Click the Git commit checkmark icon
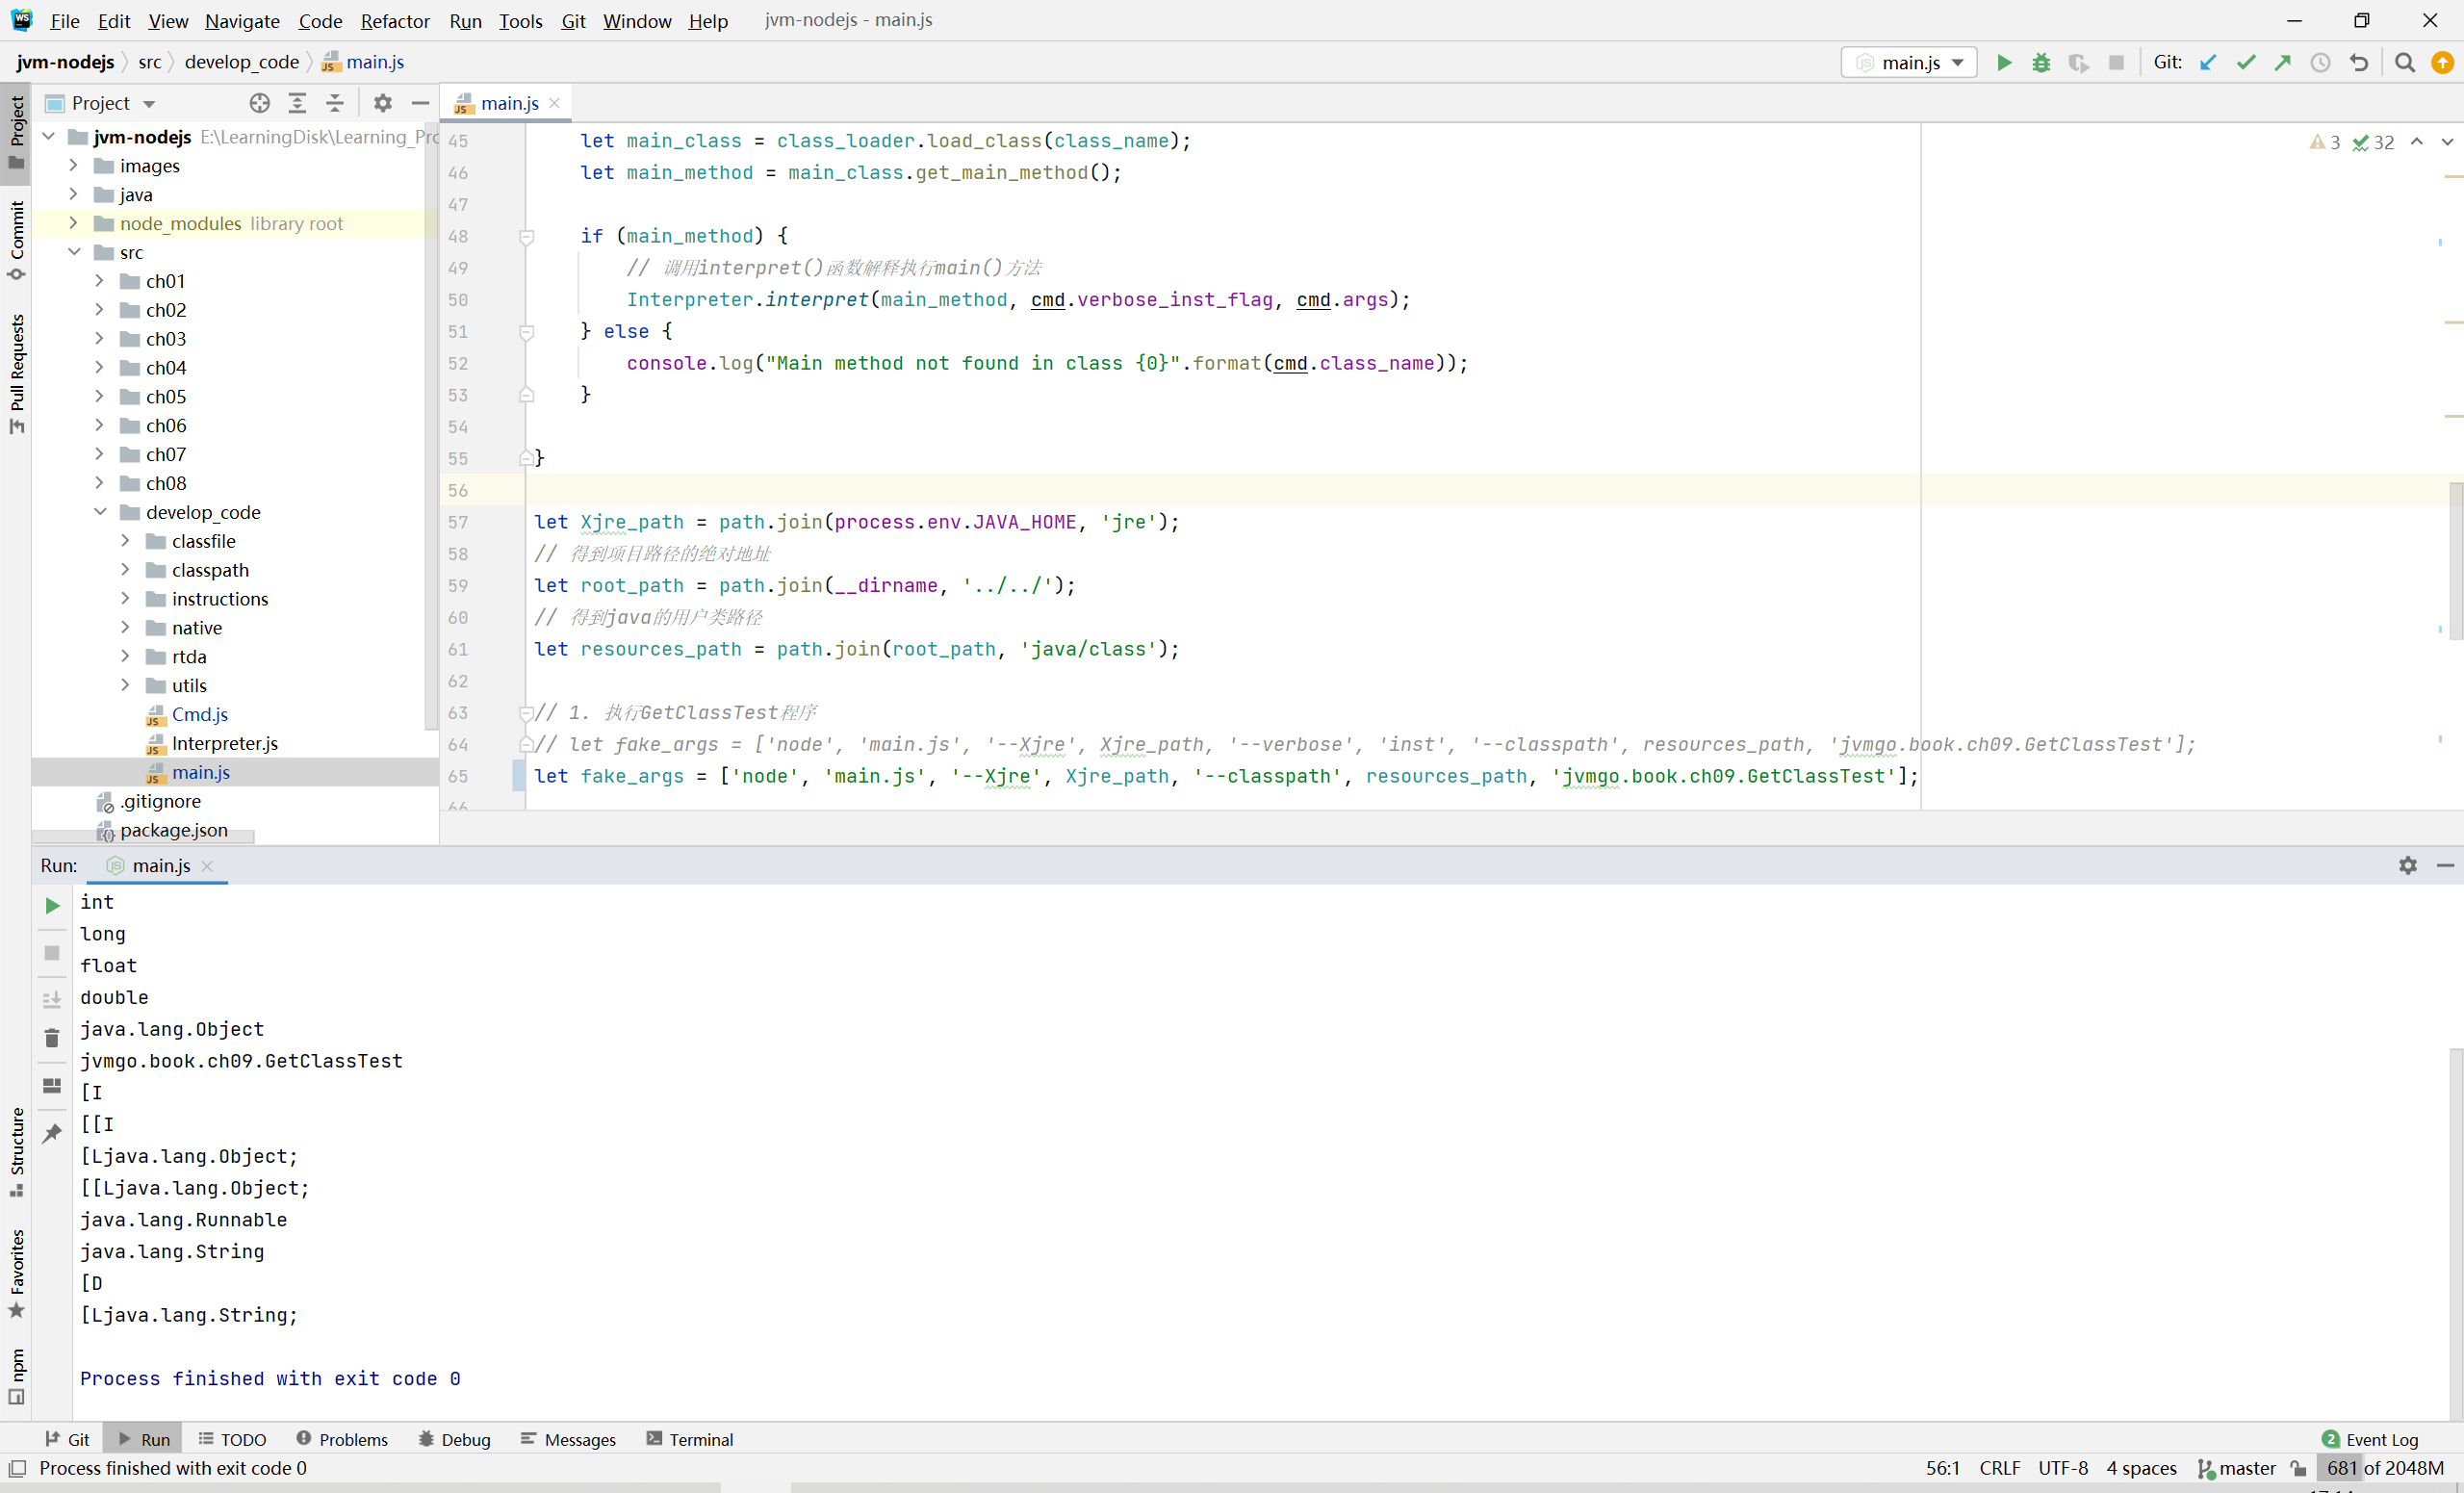Image resolution: width=2464 pixels, height=1493 pixels. pos(2246,63)
